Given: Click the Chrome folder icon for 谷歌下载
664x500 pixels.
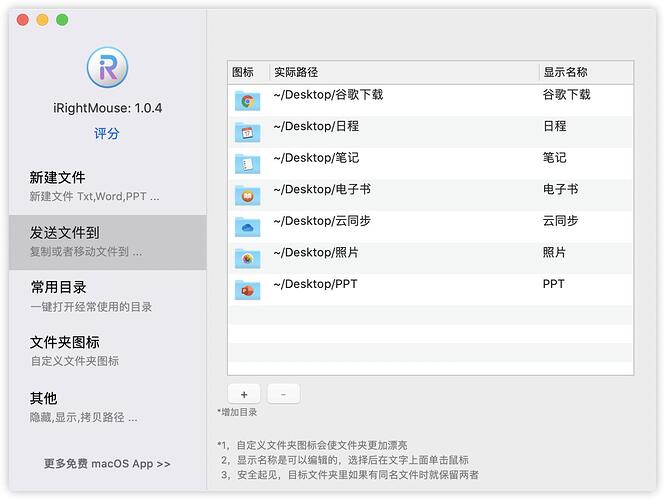Looking at the screenshot, I should click(247, 100).
